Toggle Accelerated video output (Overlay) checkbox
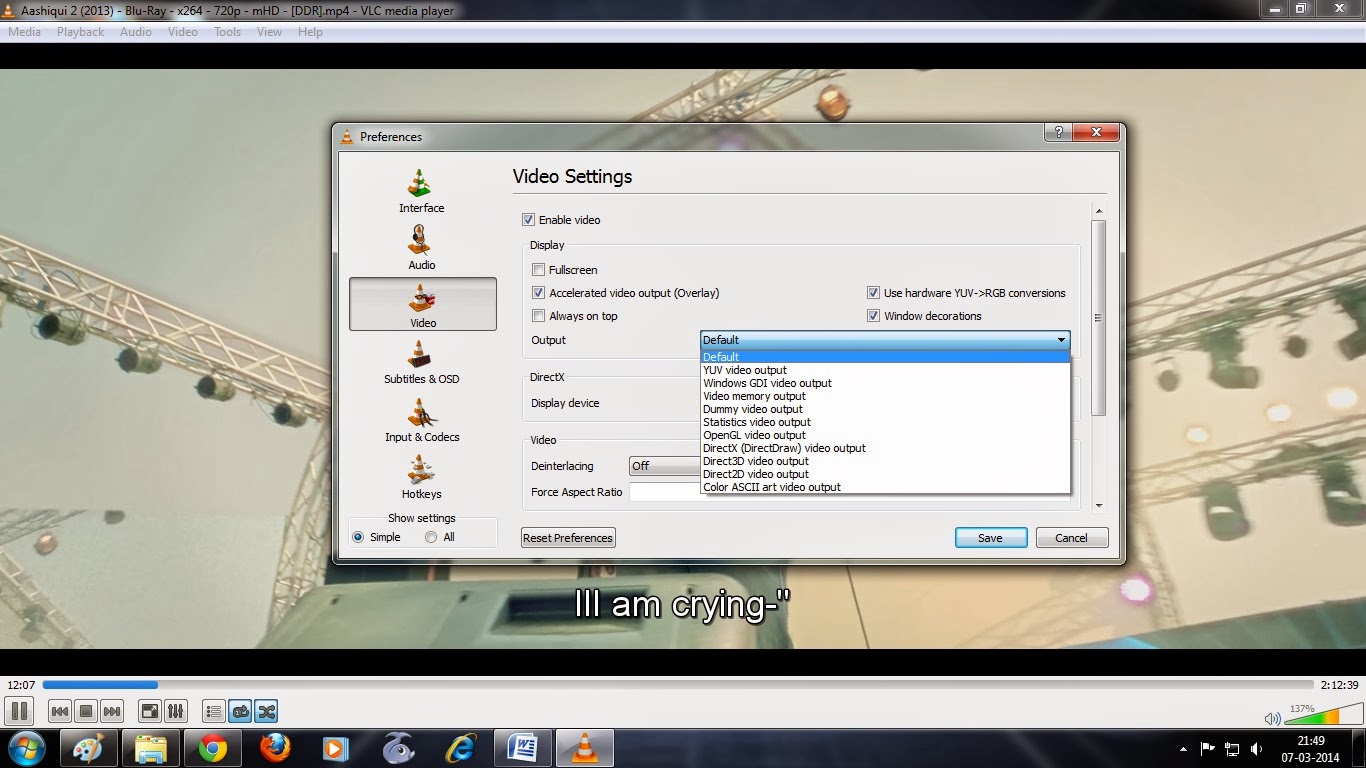Screen dimensions: 1366x768 tap(538, 293)
